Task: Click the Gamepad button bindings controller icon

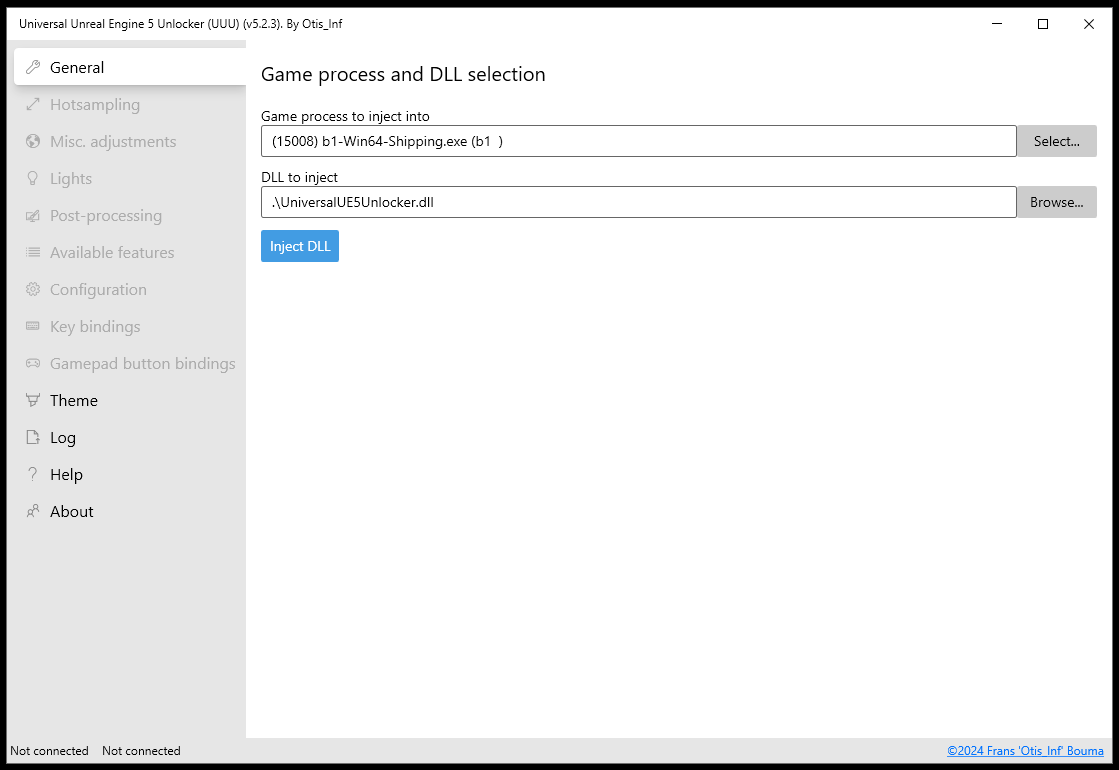Action: pyautogui.click(x=33, y=363)
